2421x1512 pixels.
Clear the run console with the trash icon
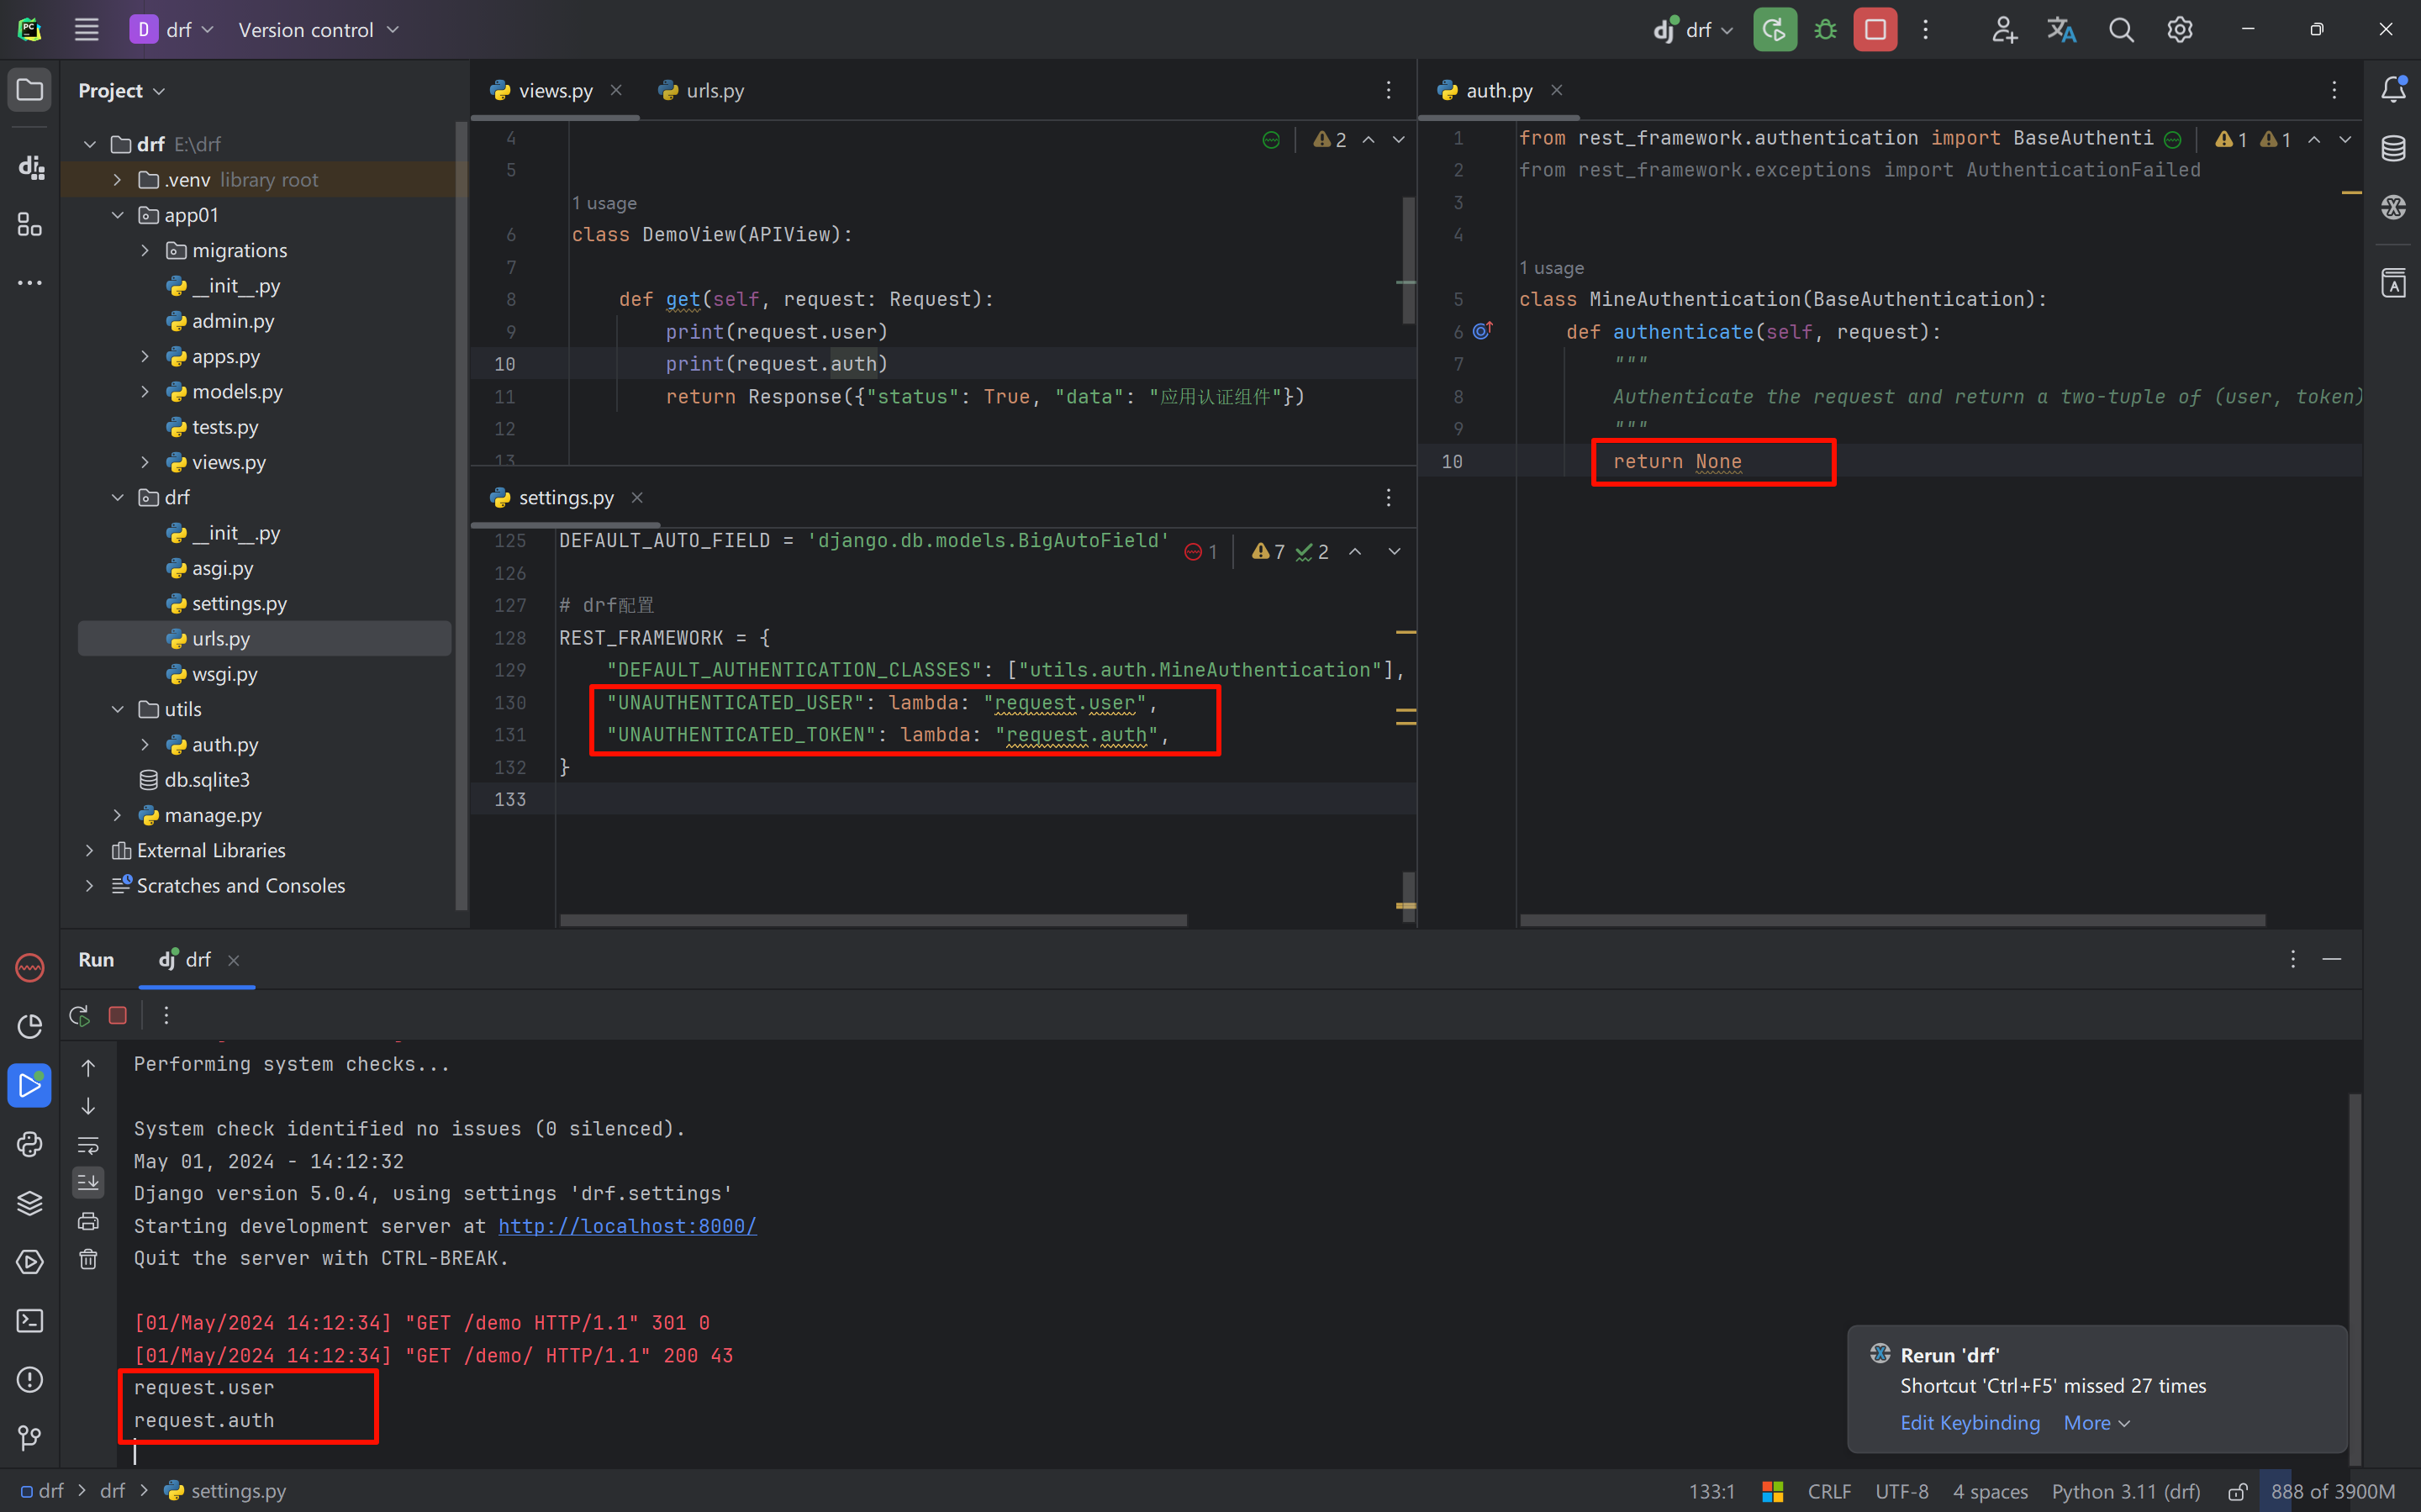coord(88,1259)
